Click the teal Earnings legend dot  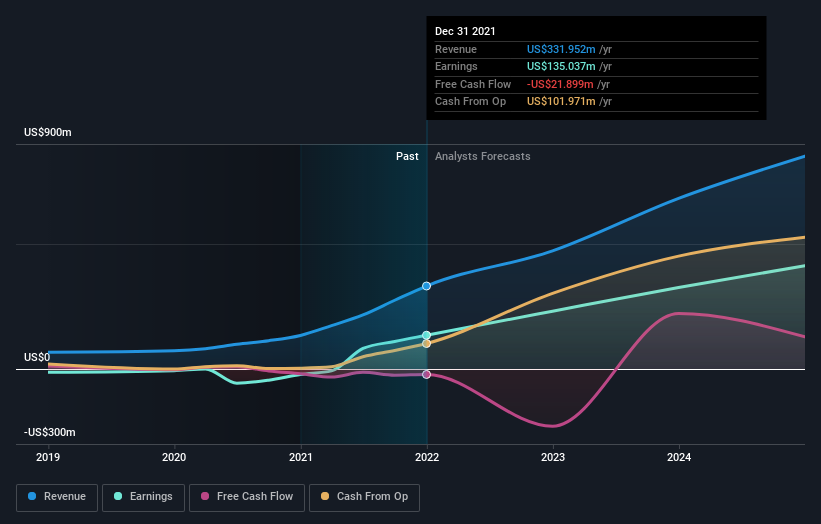(118, 496)
